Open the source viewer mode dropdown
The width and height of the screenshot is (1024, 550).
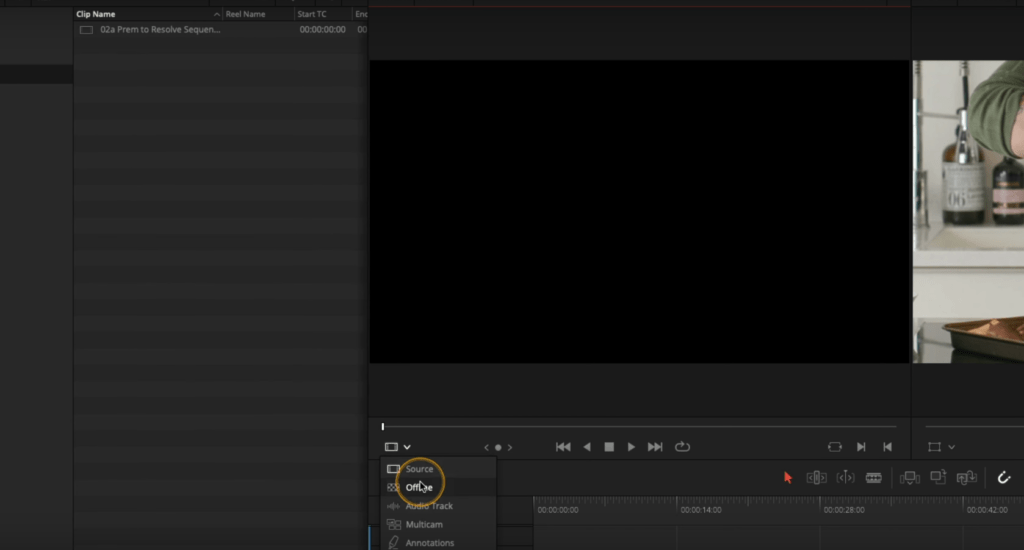398,447
